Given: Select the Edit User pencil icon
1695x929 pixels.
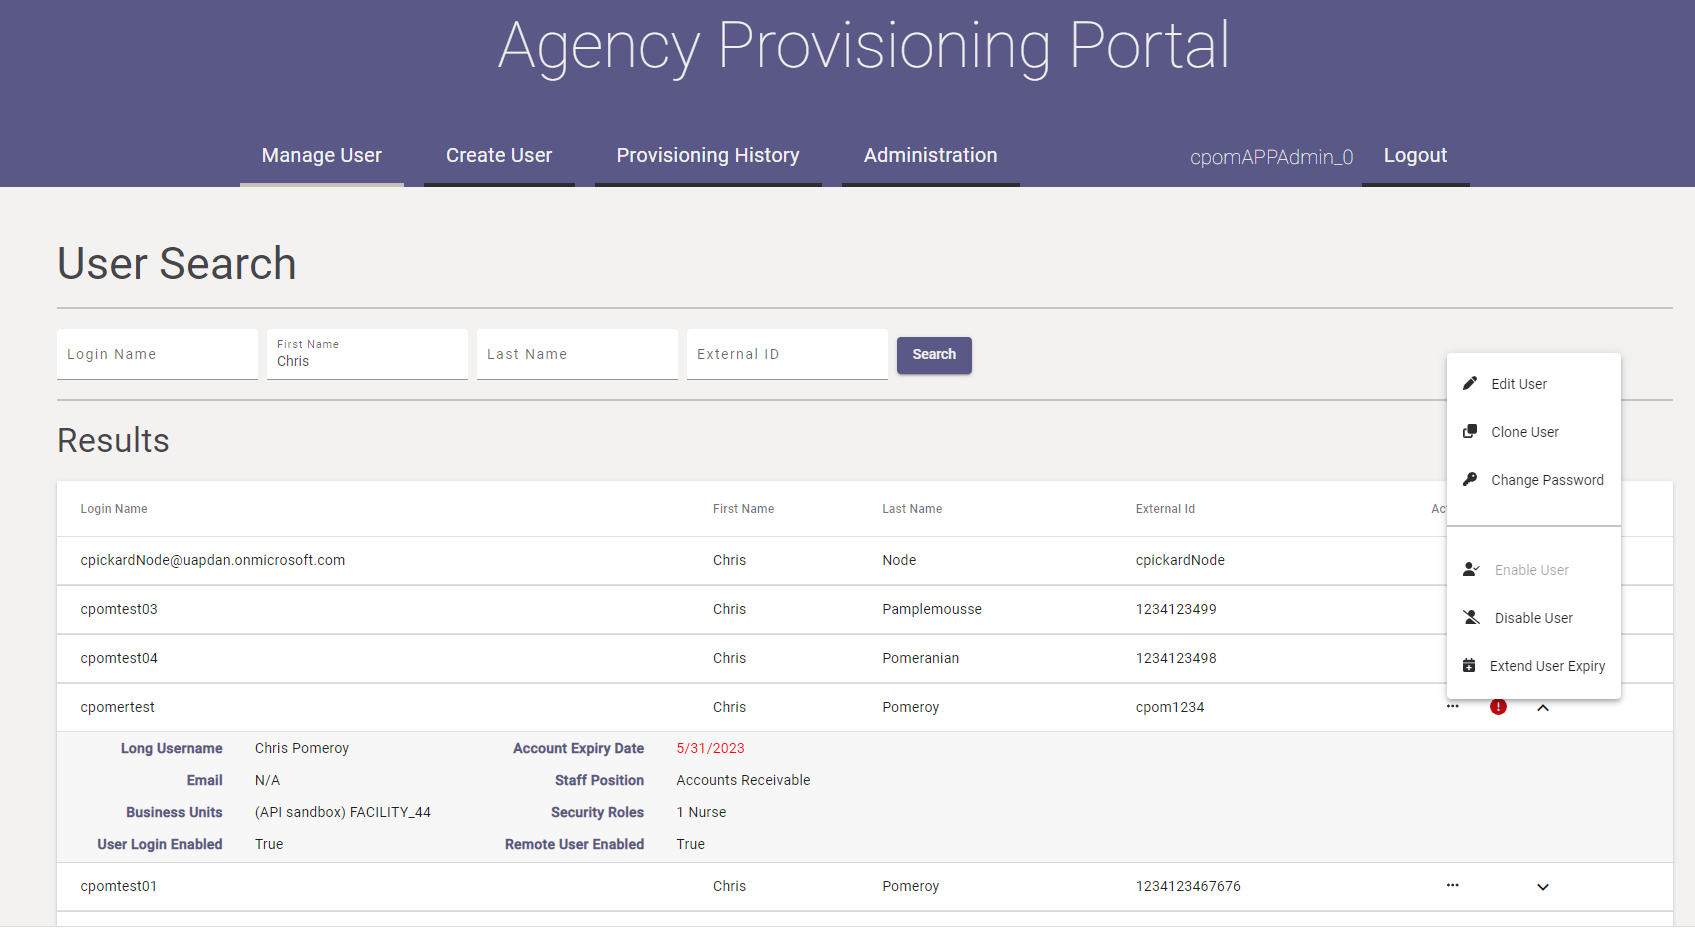Looking at the screenshot, I should coord(1470,383).
